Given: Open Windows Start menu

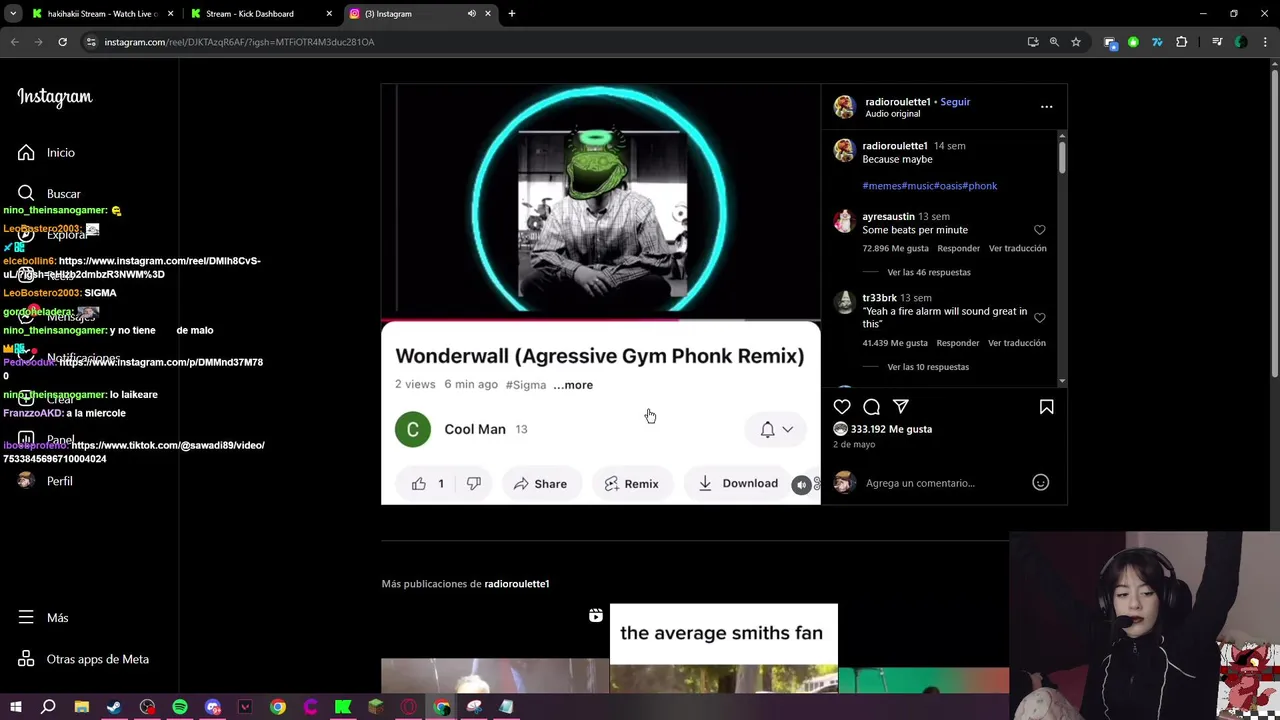Looking at the screenshot, I should 15,707.
